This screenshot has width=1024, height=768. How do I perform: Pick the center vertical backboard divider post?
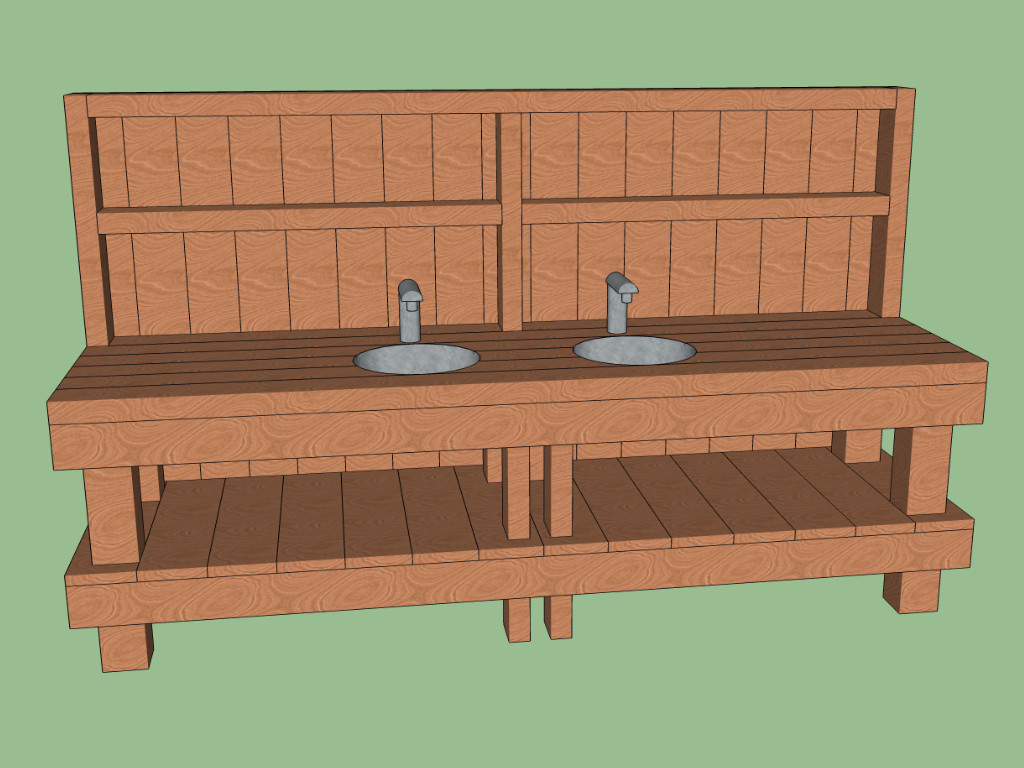click(x=511, y=221)
